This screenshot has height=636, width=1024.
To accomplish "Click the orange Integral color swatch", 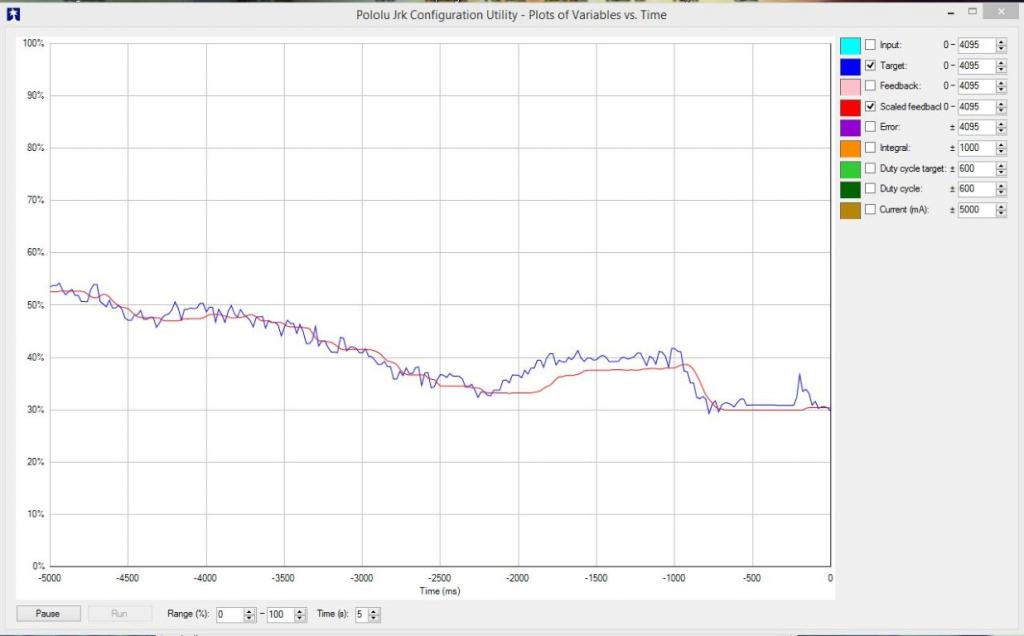I will pyautogui.click(x=850, y=148).
